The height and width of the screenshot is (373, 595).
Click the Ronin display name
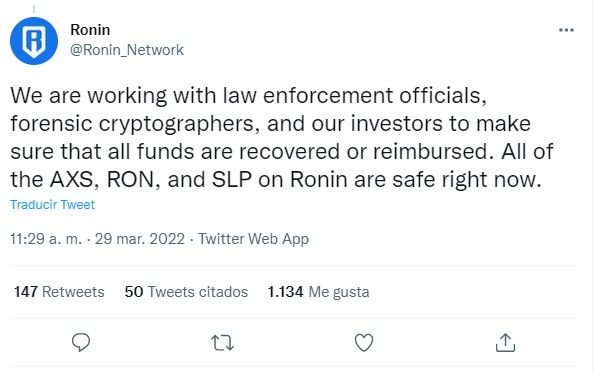90,30
